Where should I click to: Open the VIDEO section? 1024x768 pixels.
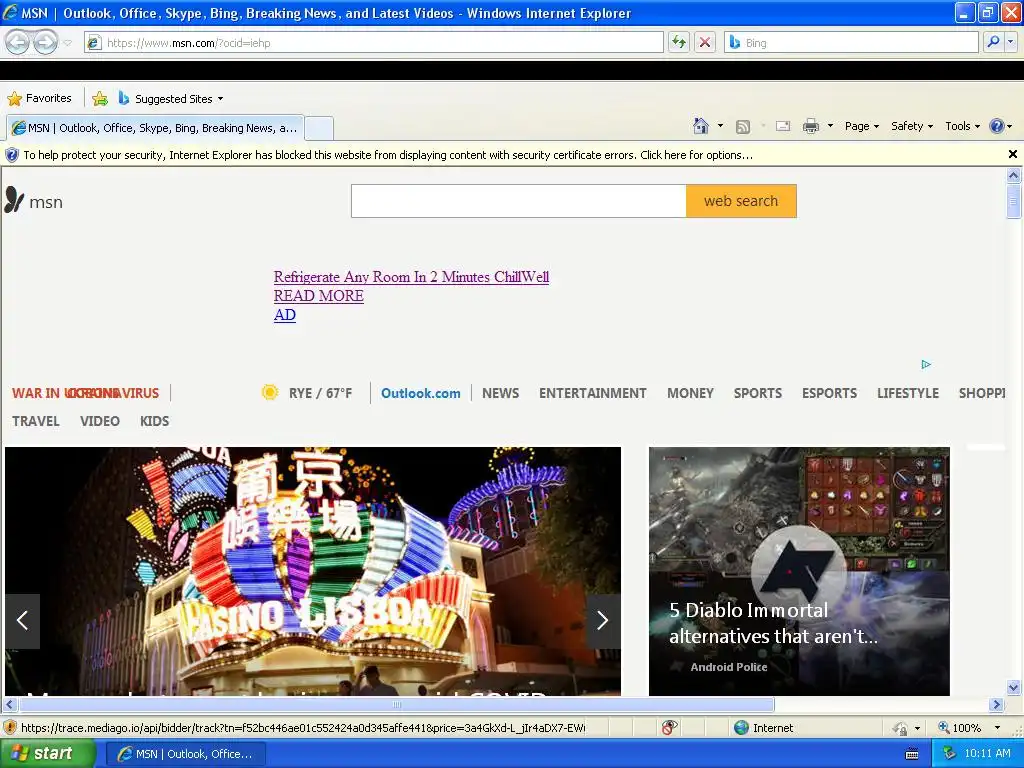pos(100,421)
